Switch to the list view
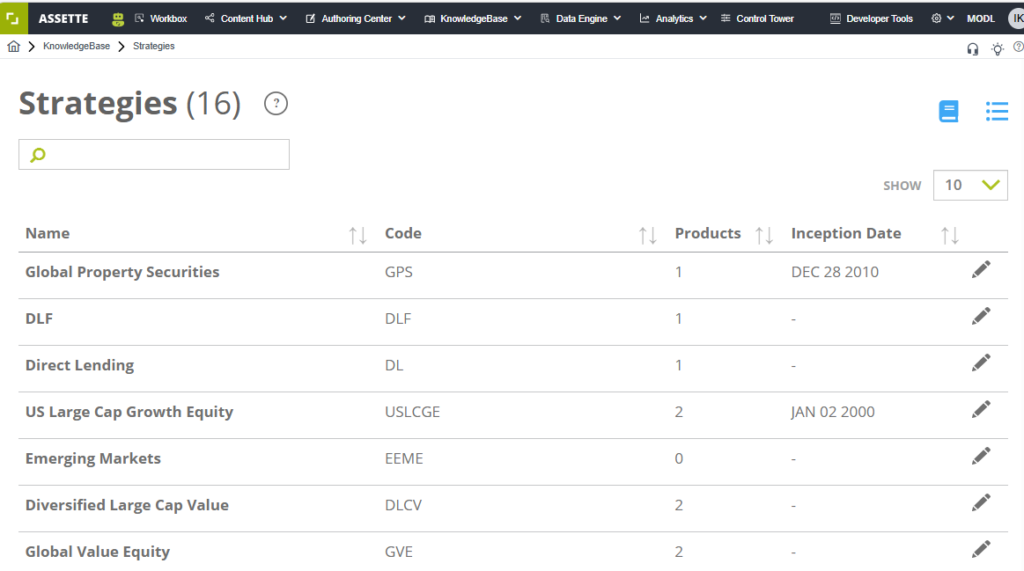Viewport: 1024px width, 571px height. 996,111
